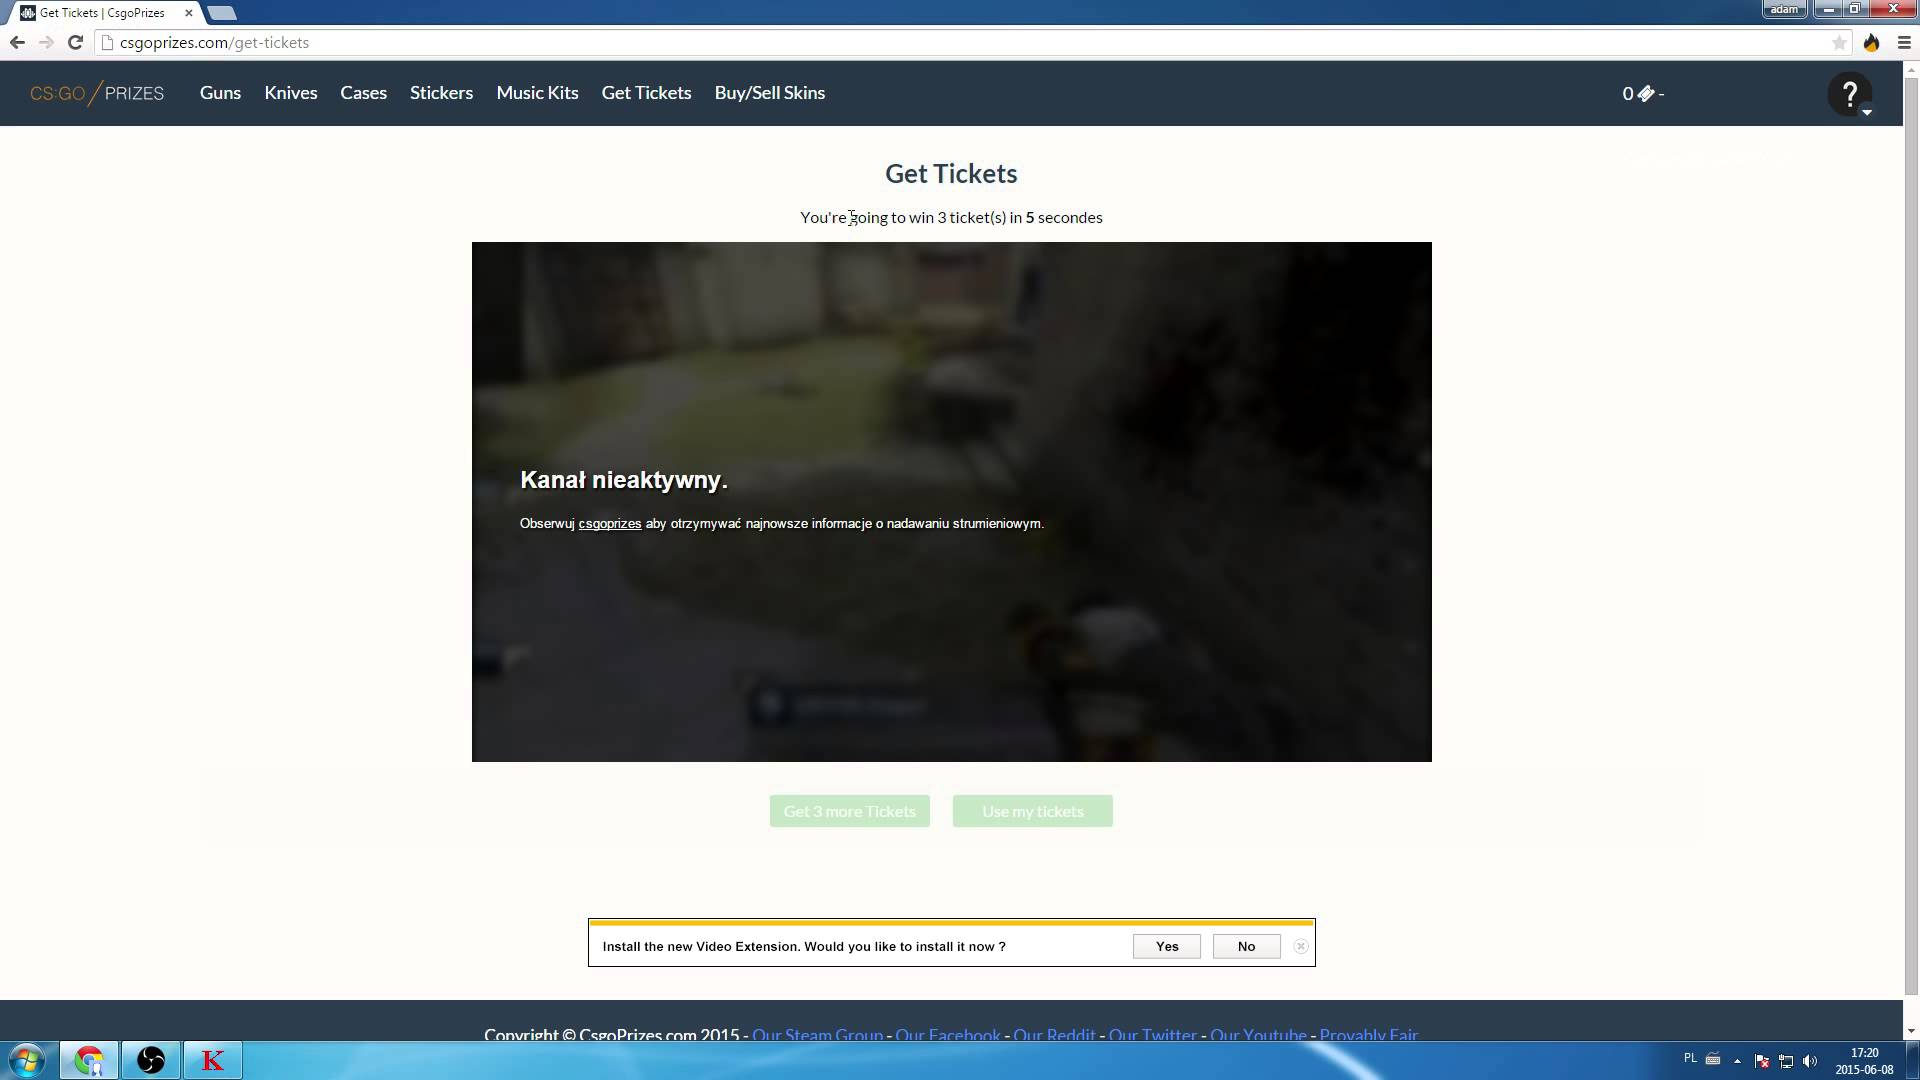Click No on the install prompt
The height and width of the screenshot is (1080, 1920).
point(1246,946)
